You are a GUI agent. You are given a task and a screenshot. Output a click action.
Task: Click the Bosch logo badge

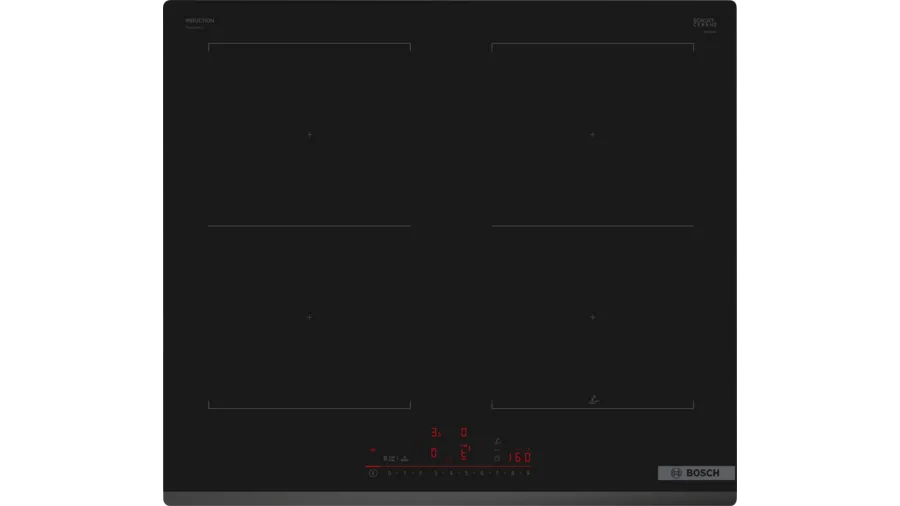click(696, 473)
